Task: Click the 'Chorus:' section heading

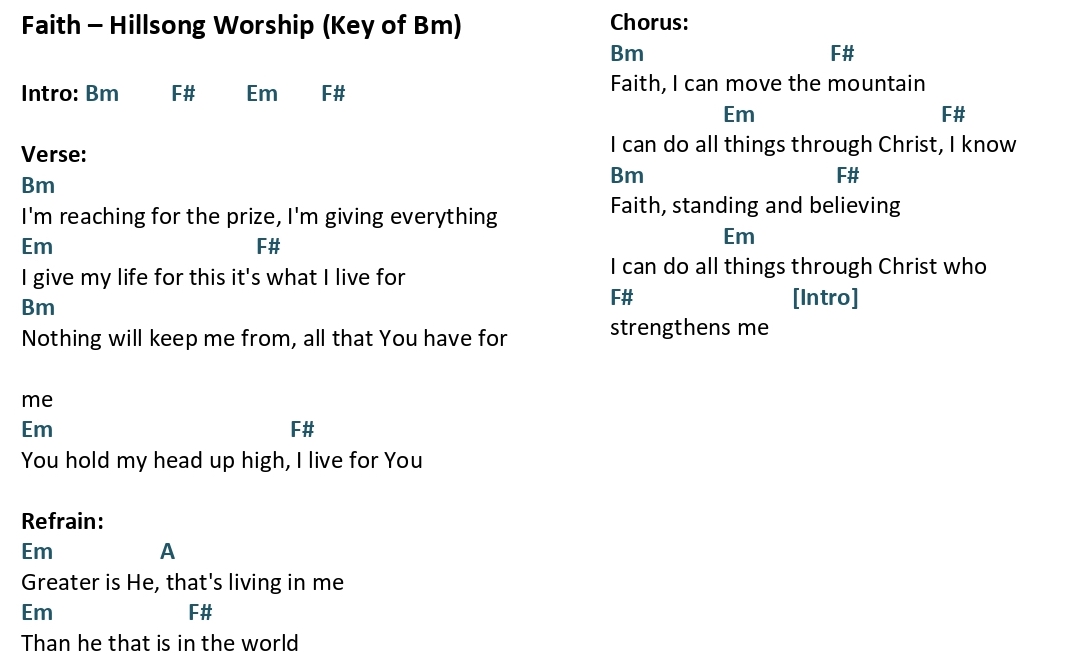Action: 649,23
